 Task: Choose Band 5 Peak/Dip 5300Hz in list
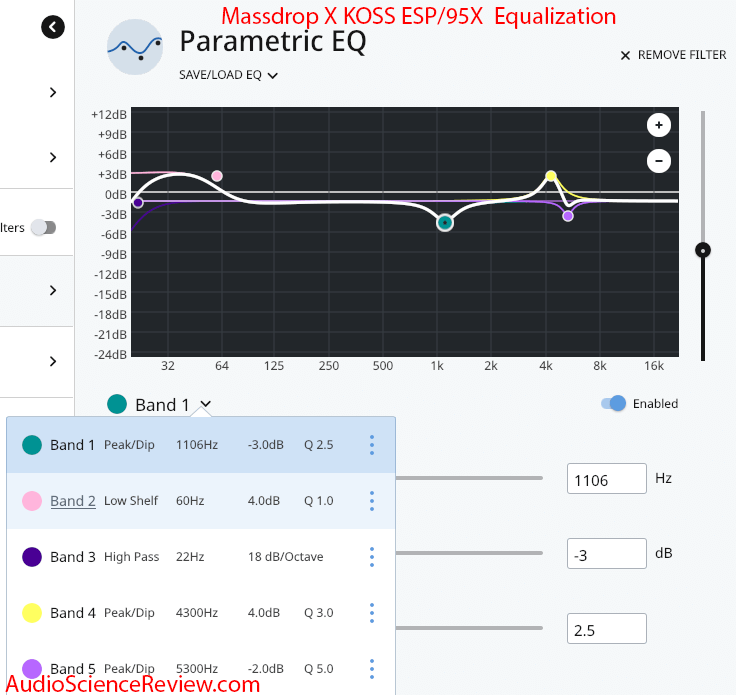tap(201, 669)
